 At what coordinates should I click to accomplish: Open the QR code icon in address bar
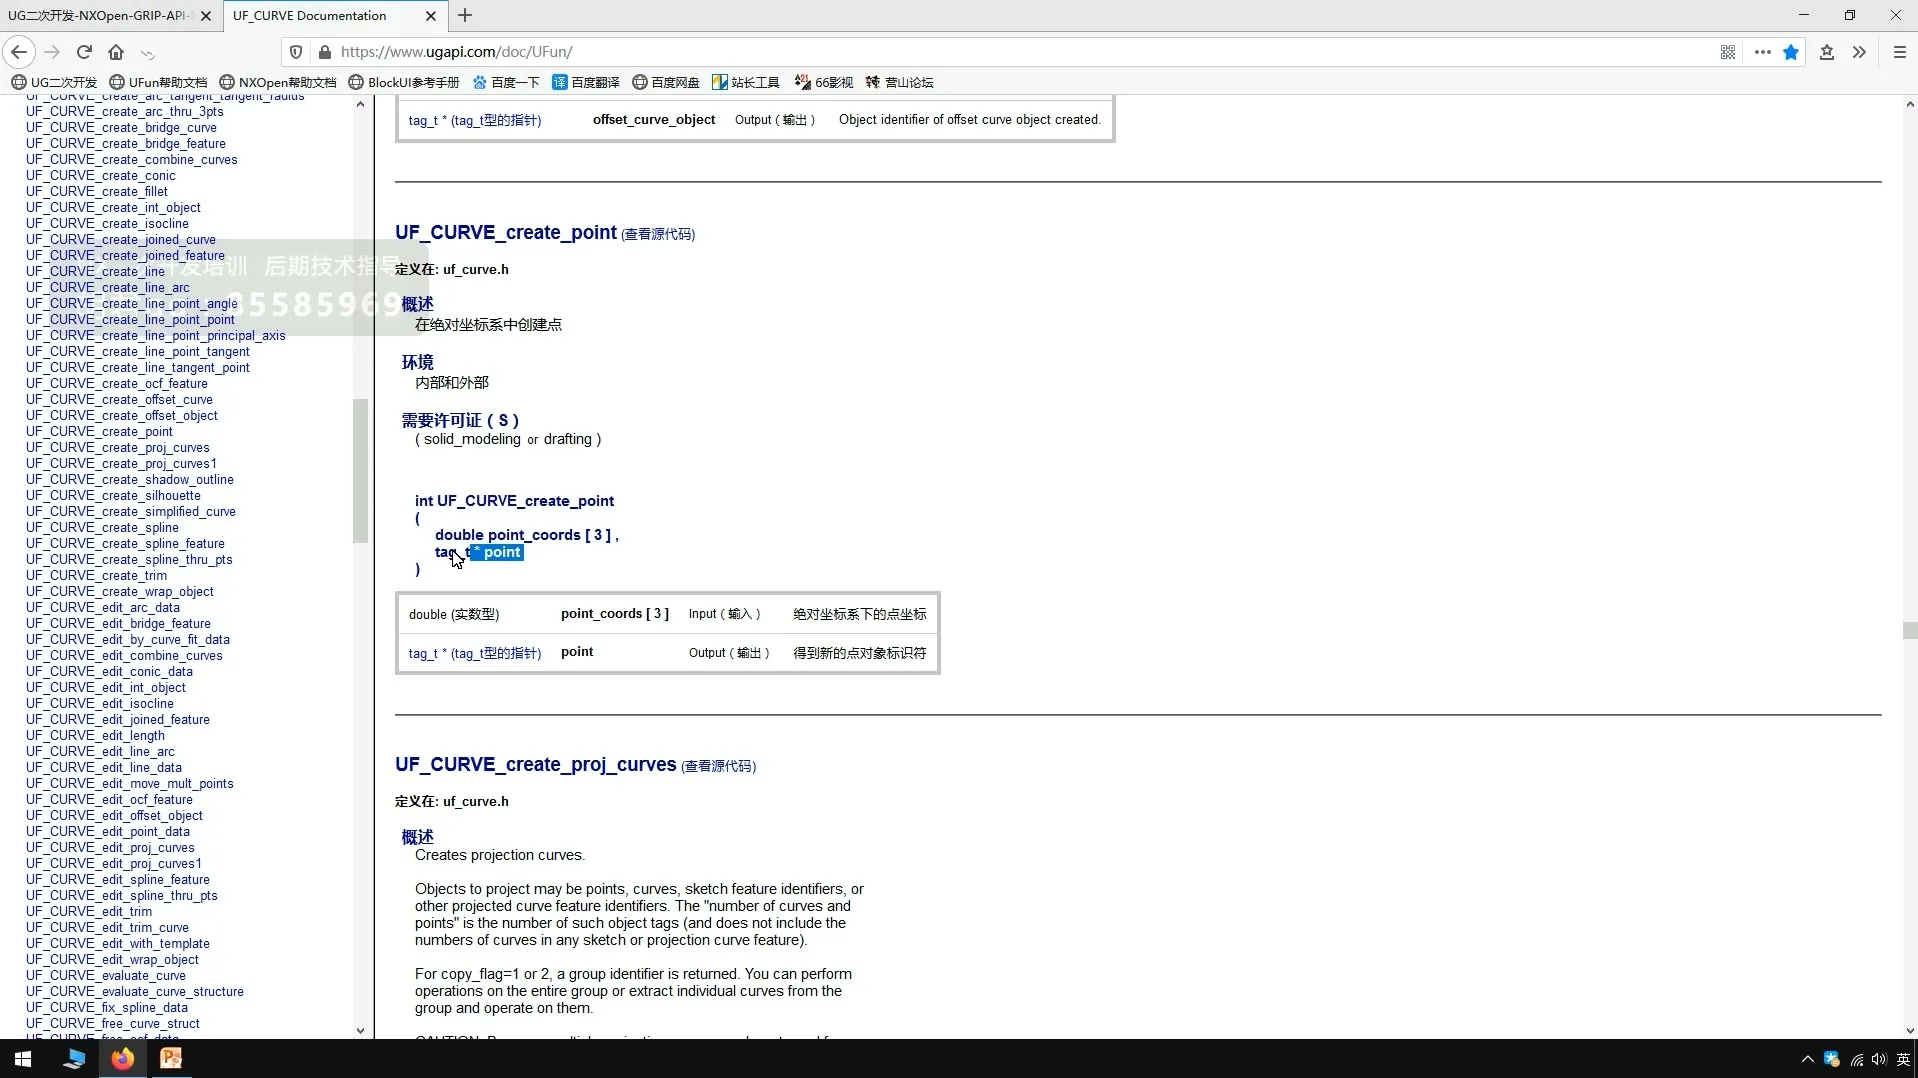tap(1727, 52)
